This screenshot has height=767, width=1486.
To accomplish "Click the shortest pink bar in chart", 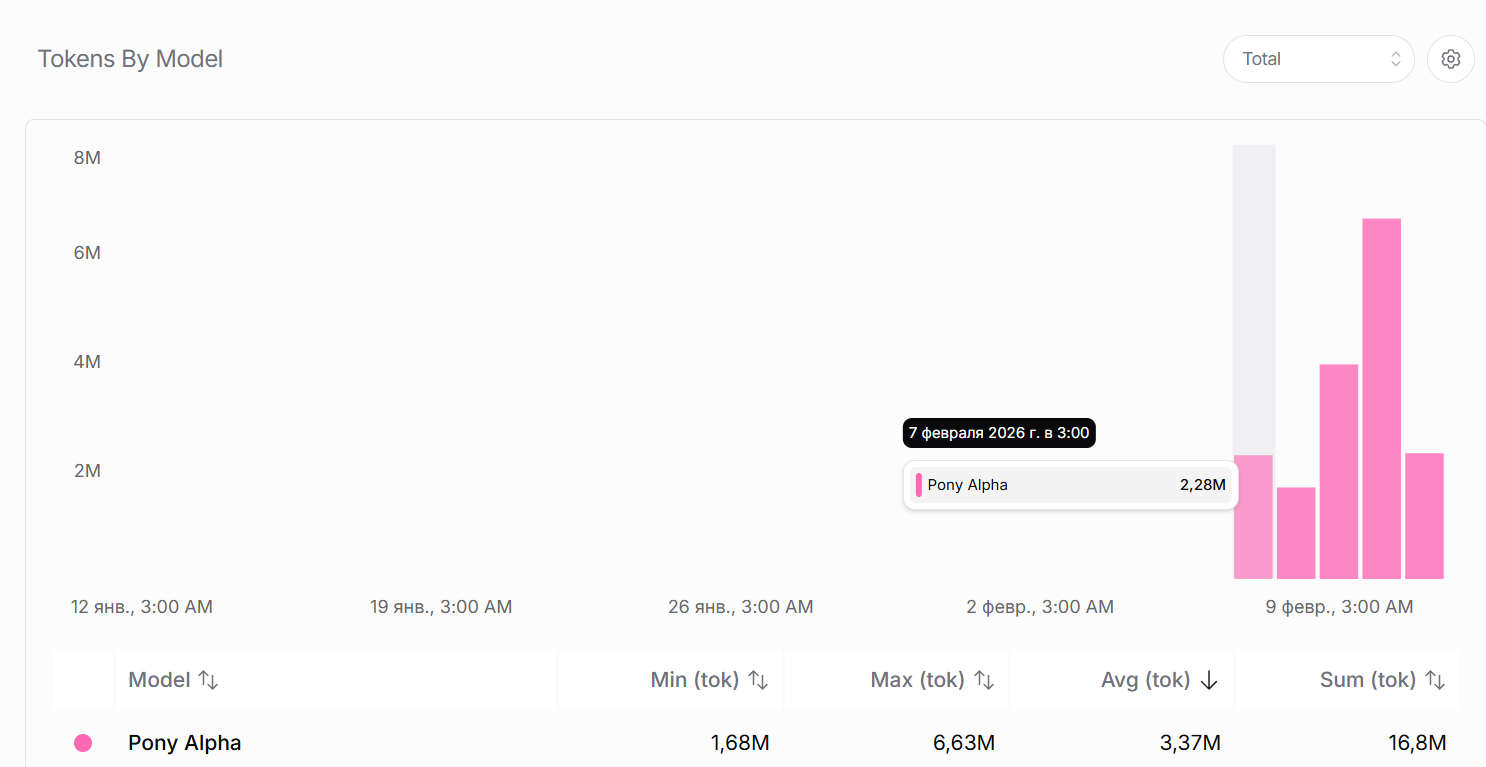I will pos(1296,533).
